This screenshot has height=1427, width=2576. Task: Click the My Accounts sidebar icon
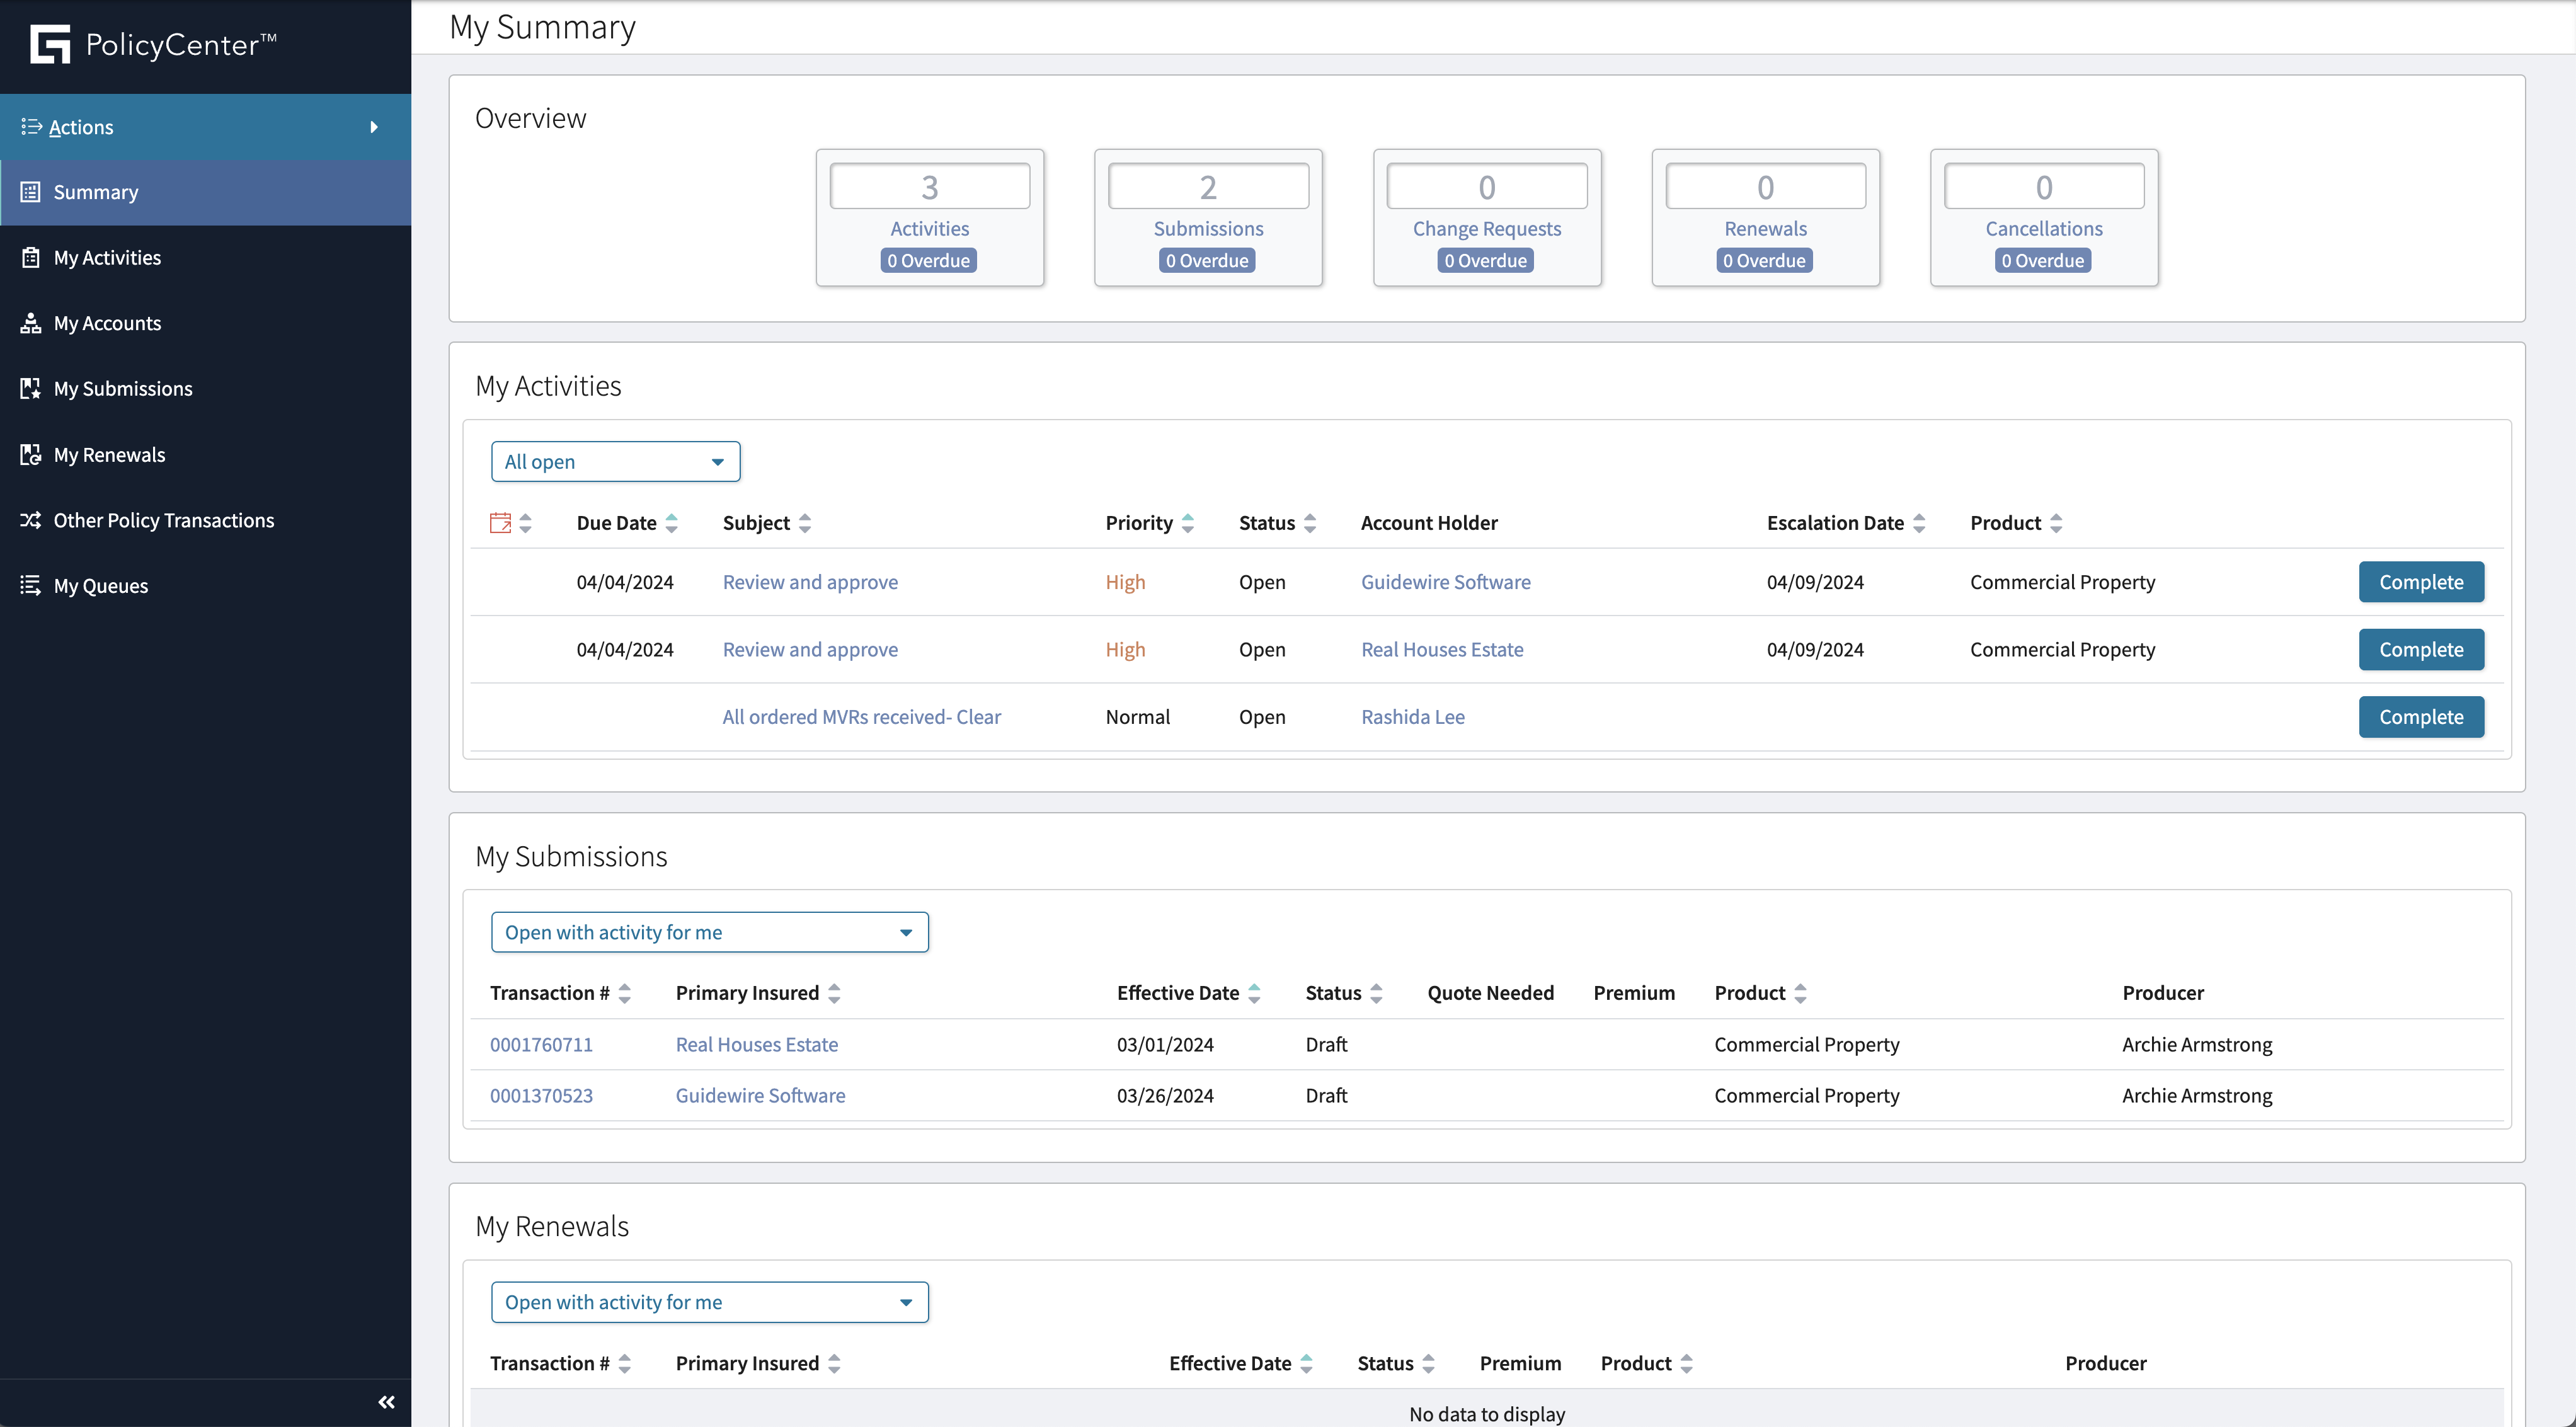(31, 323)
